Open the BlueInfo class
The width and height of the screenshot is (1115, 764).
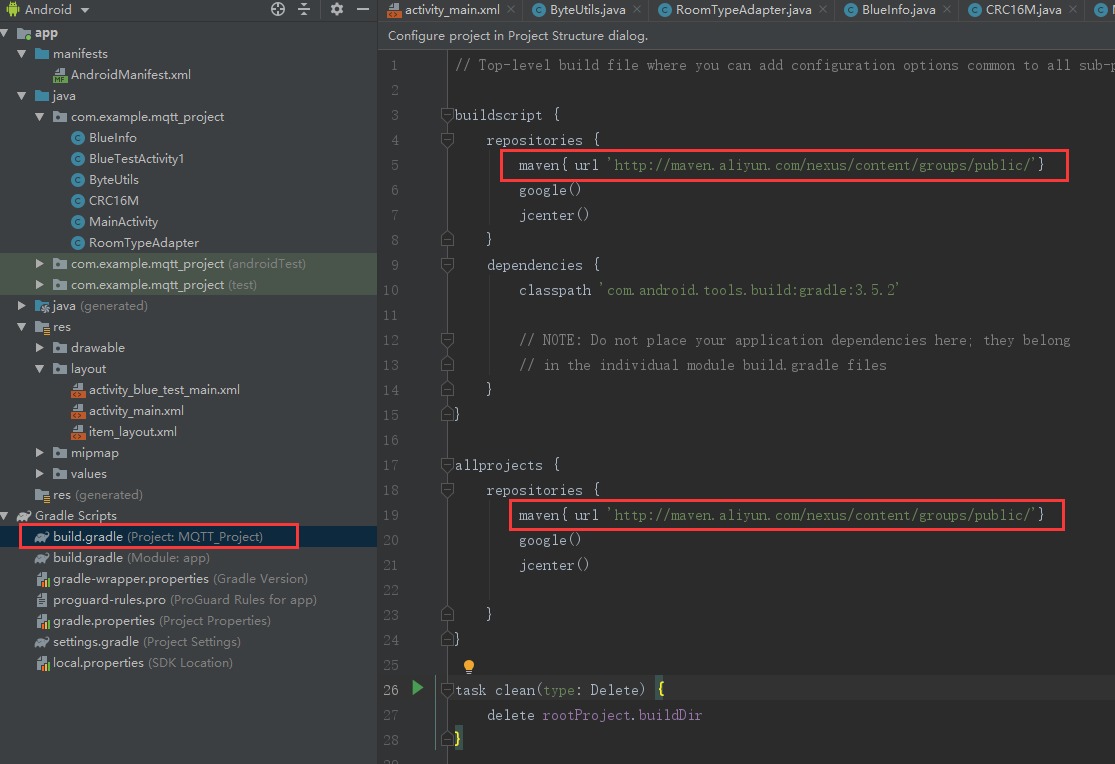coord(112,138)
